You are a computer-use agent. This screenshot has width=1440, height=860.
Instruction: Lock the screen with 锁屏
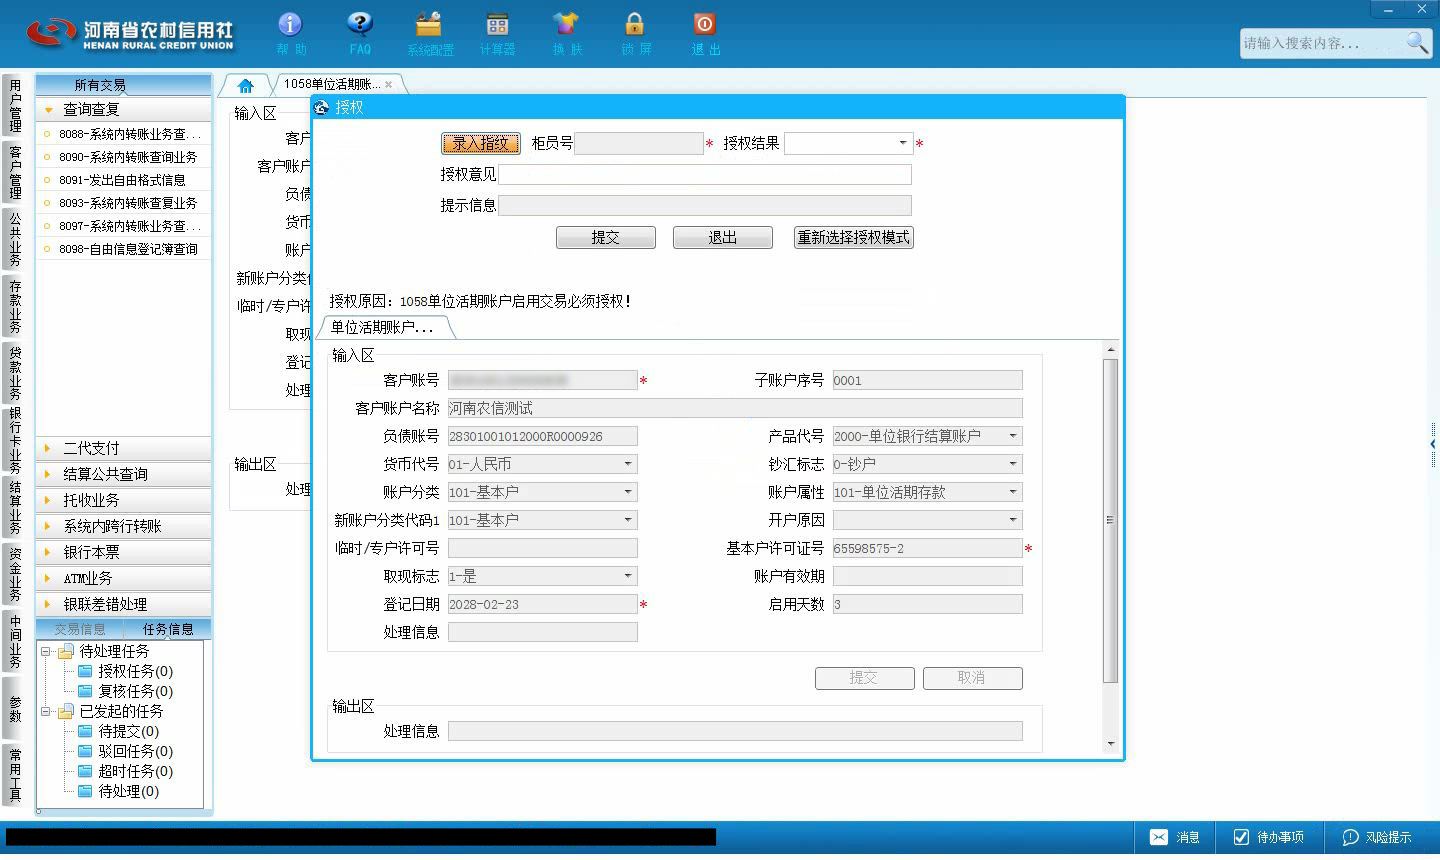[x=635, y=33]
